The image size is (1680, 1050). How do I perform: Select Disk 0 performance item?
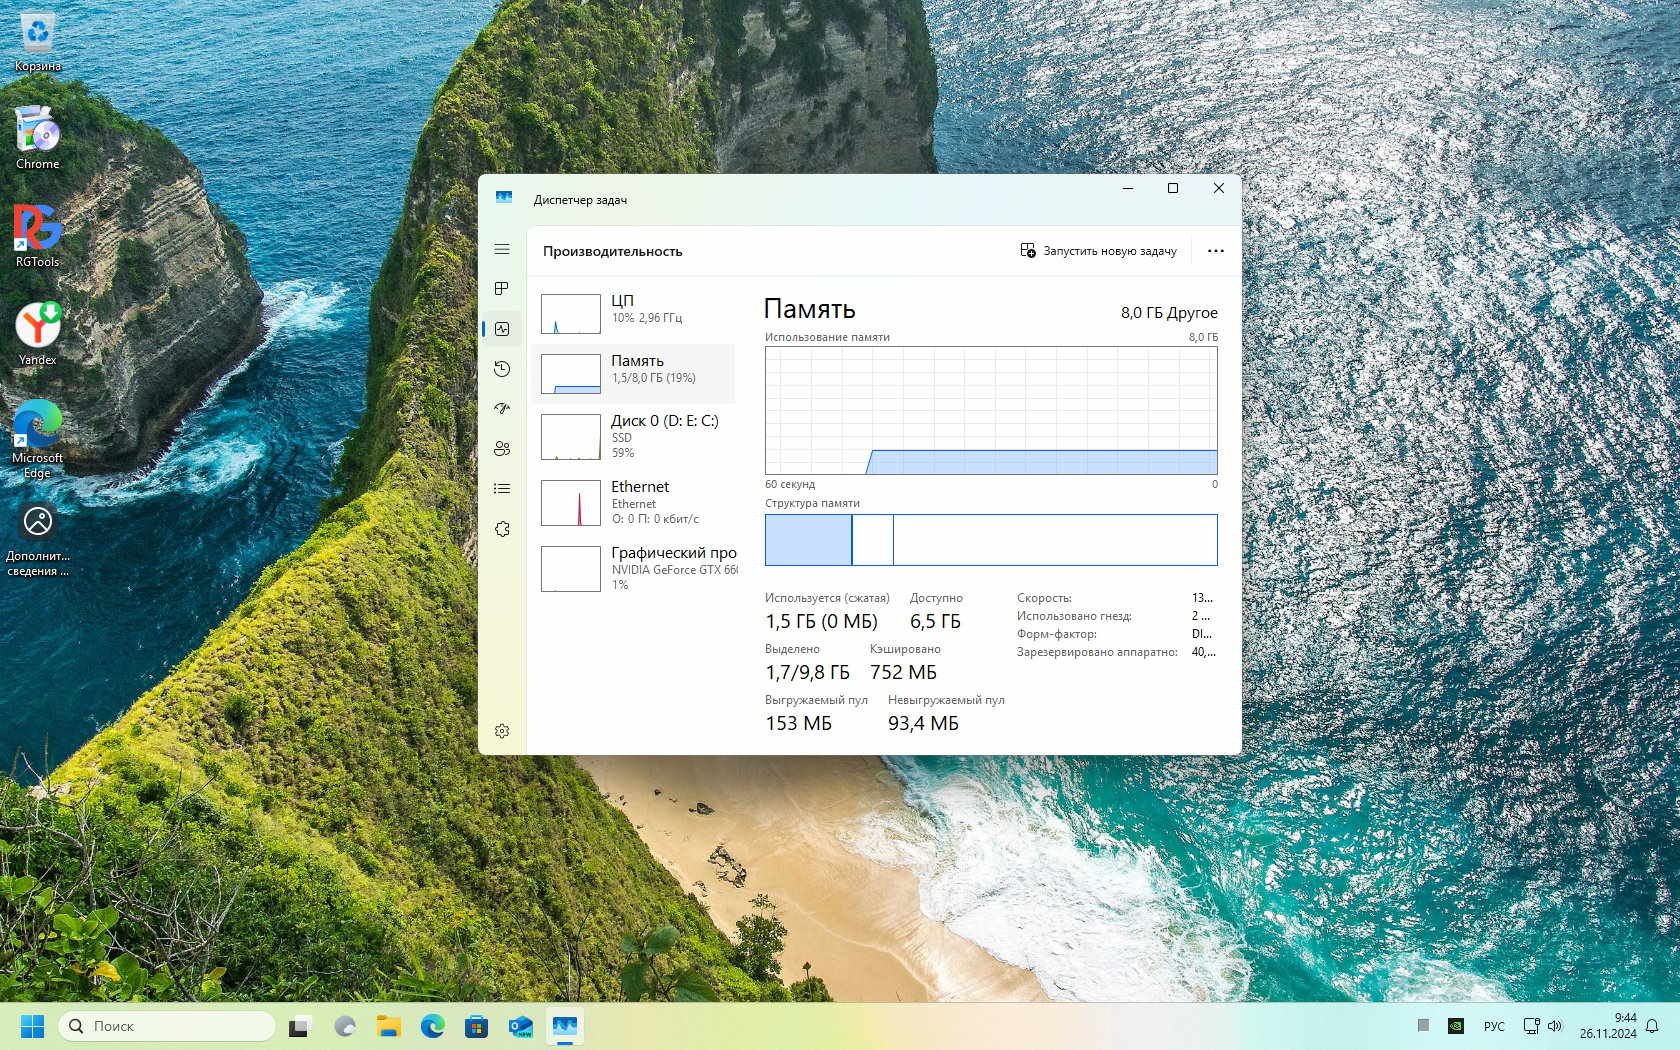pos(635,436)
